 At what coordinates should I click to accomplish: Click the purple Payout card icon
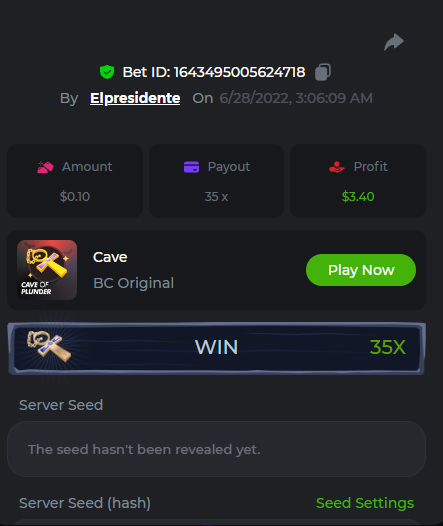click(191, 167)
